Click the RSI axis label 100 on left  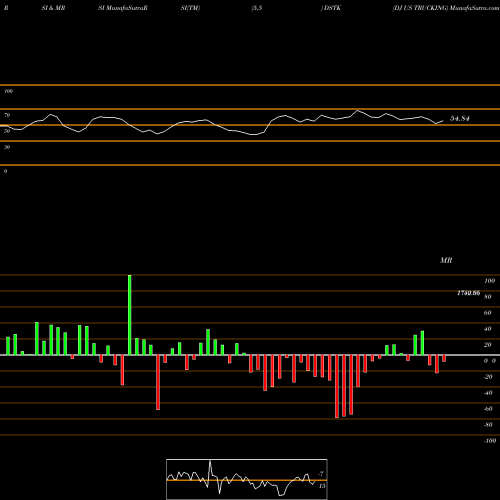coord(8,91)
